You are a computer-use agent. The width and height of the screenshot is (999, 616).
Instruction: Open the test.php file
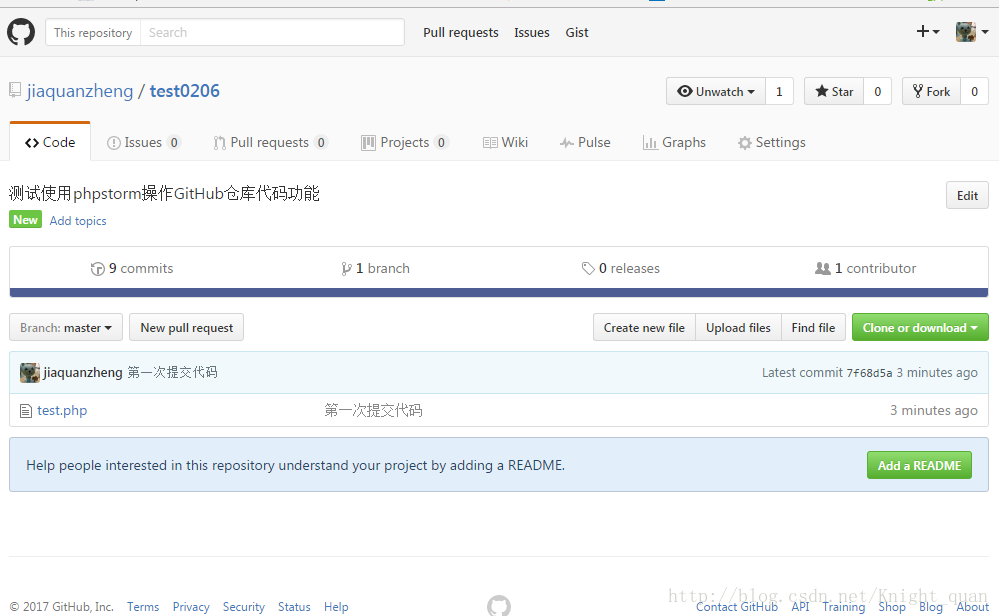[62, 410]
